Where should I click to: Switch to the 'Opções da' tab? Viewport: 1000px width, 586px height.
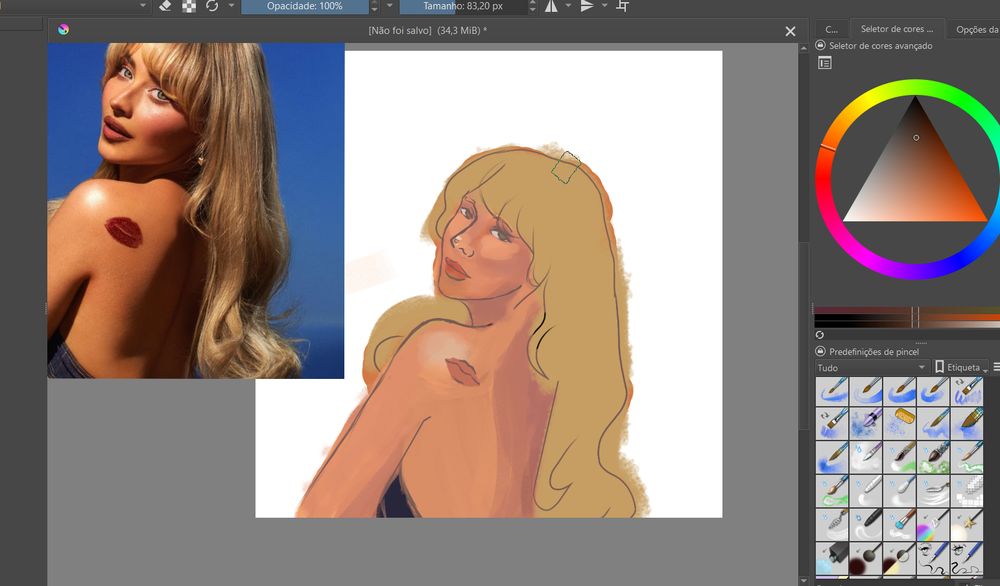[x=976, y=29]
